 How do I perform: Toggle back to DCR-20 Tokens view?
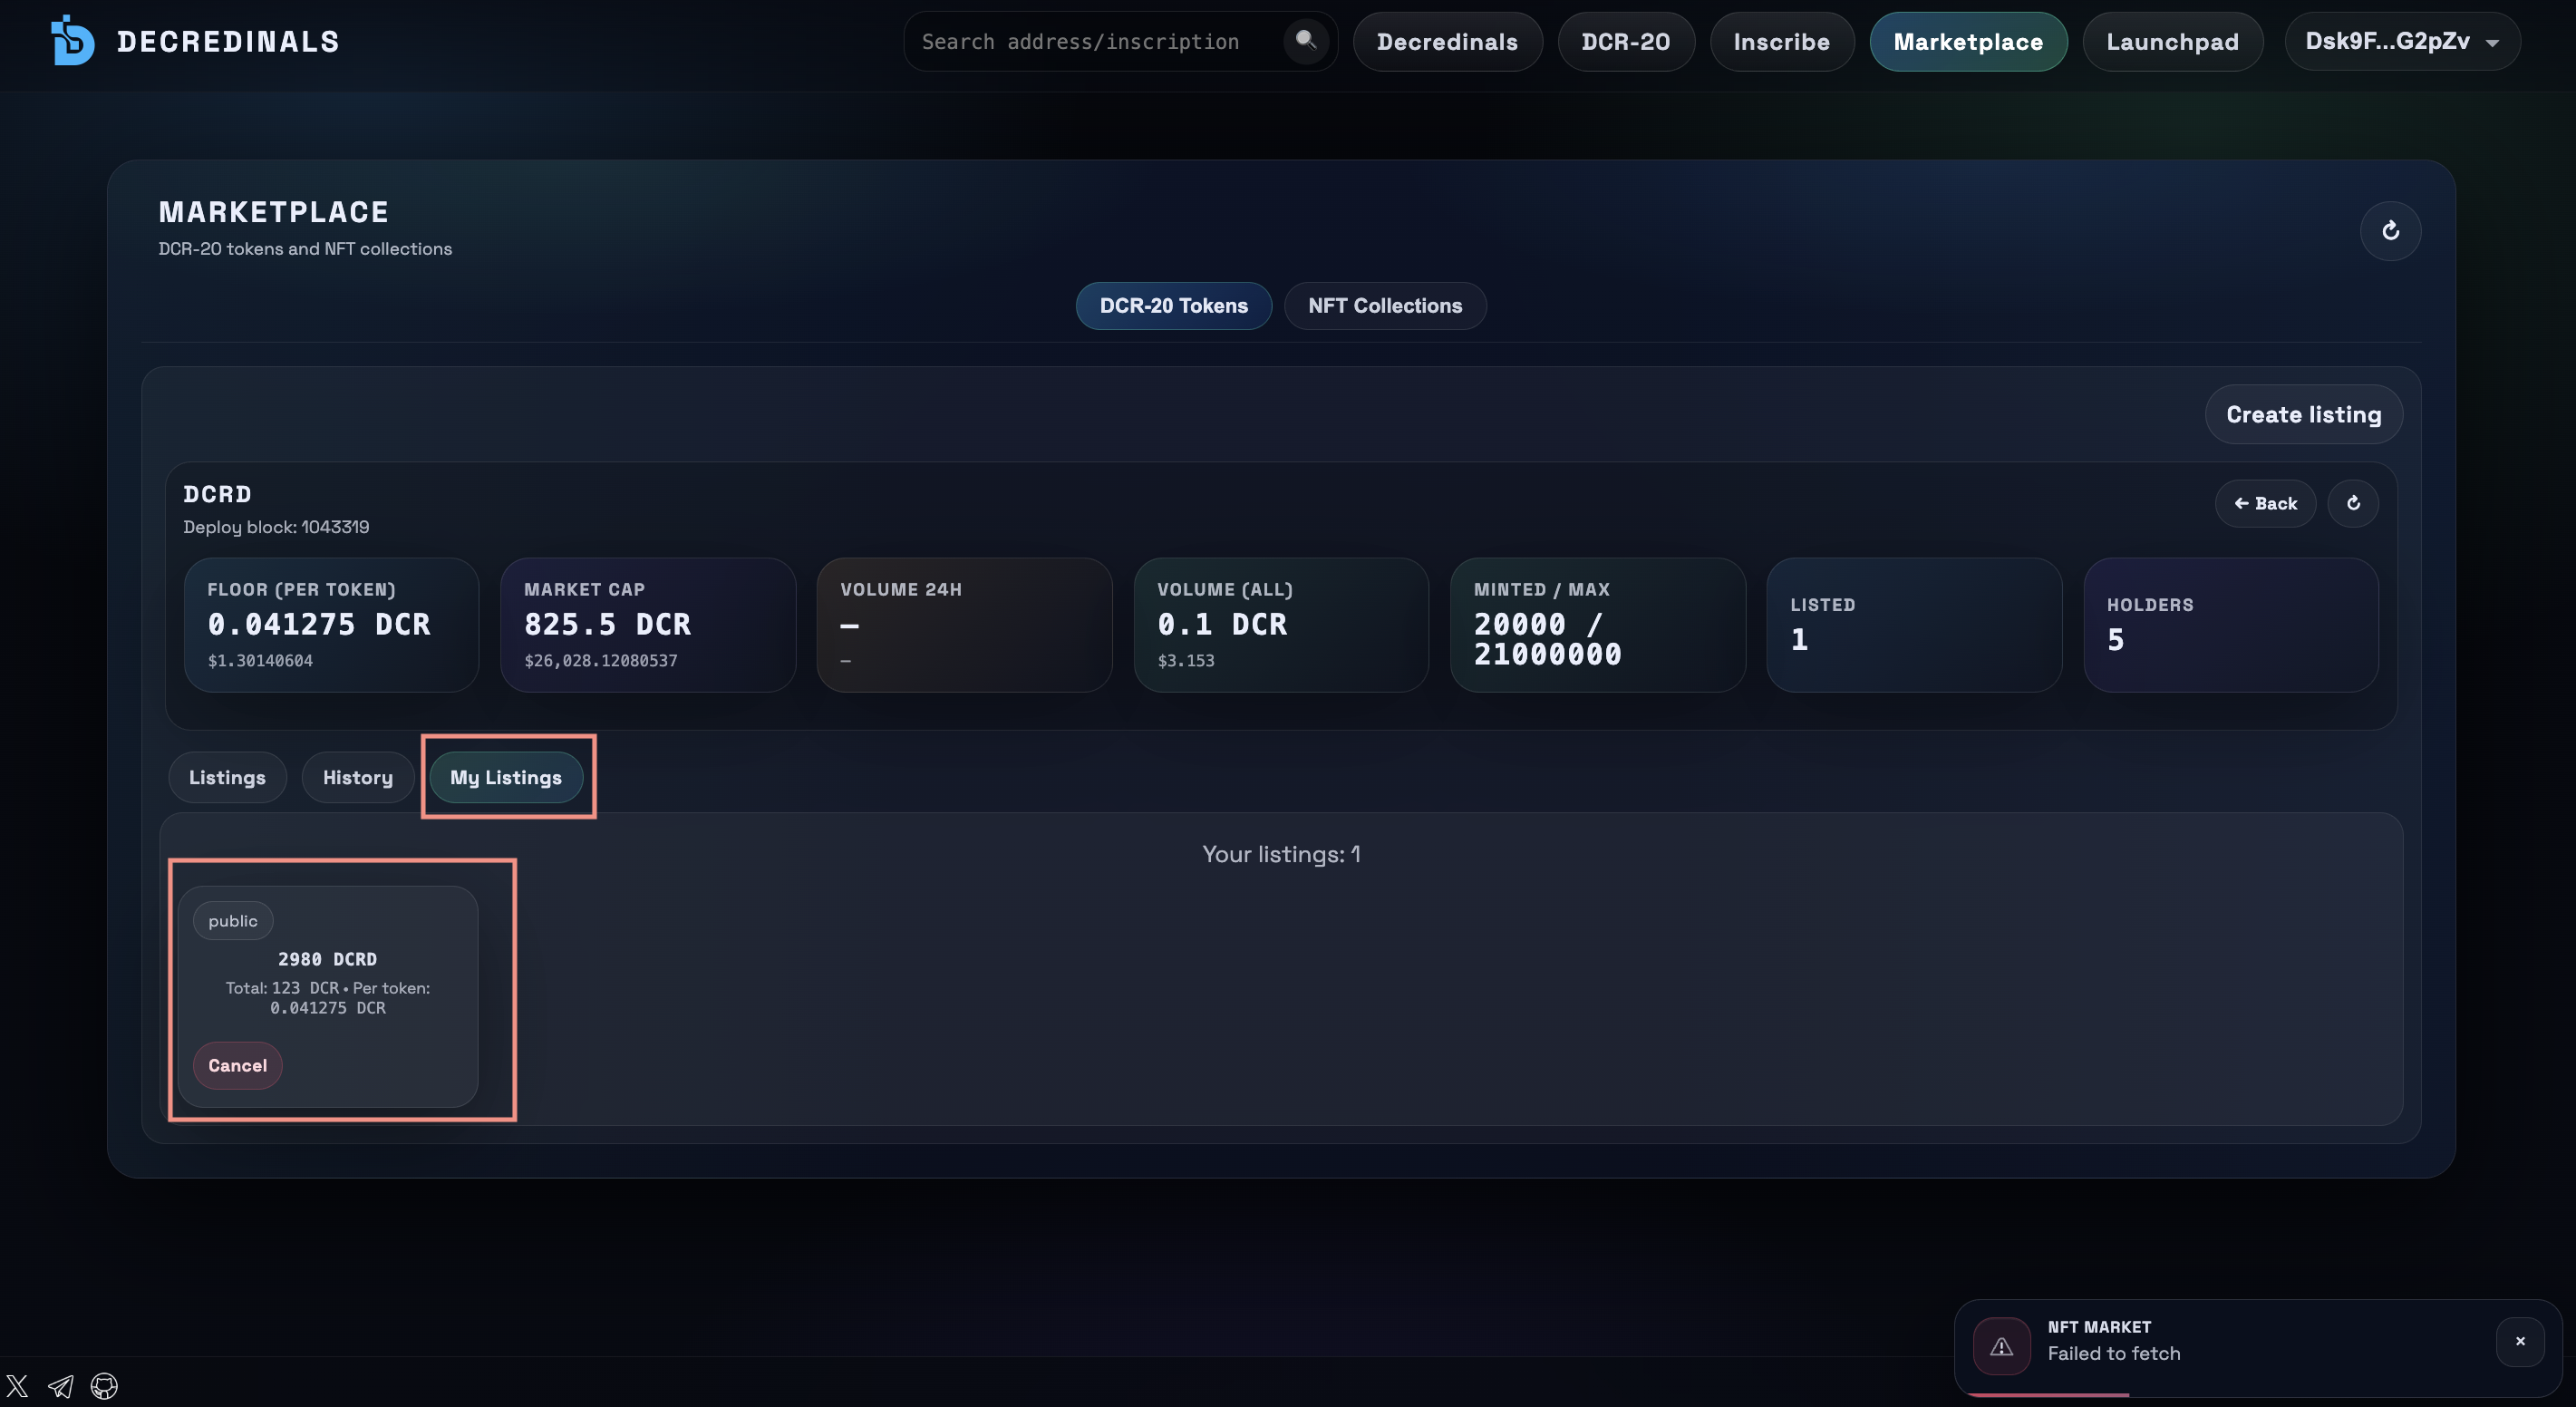click(1173, 305)
